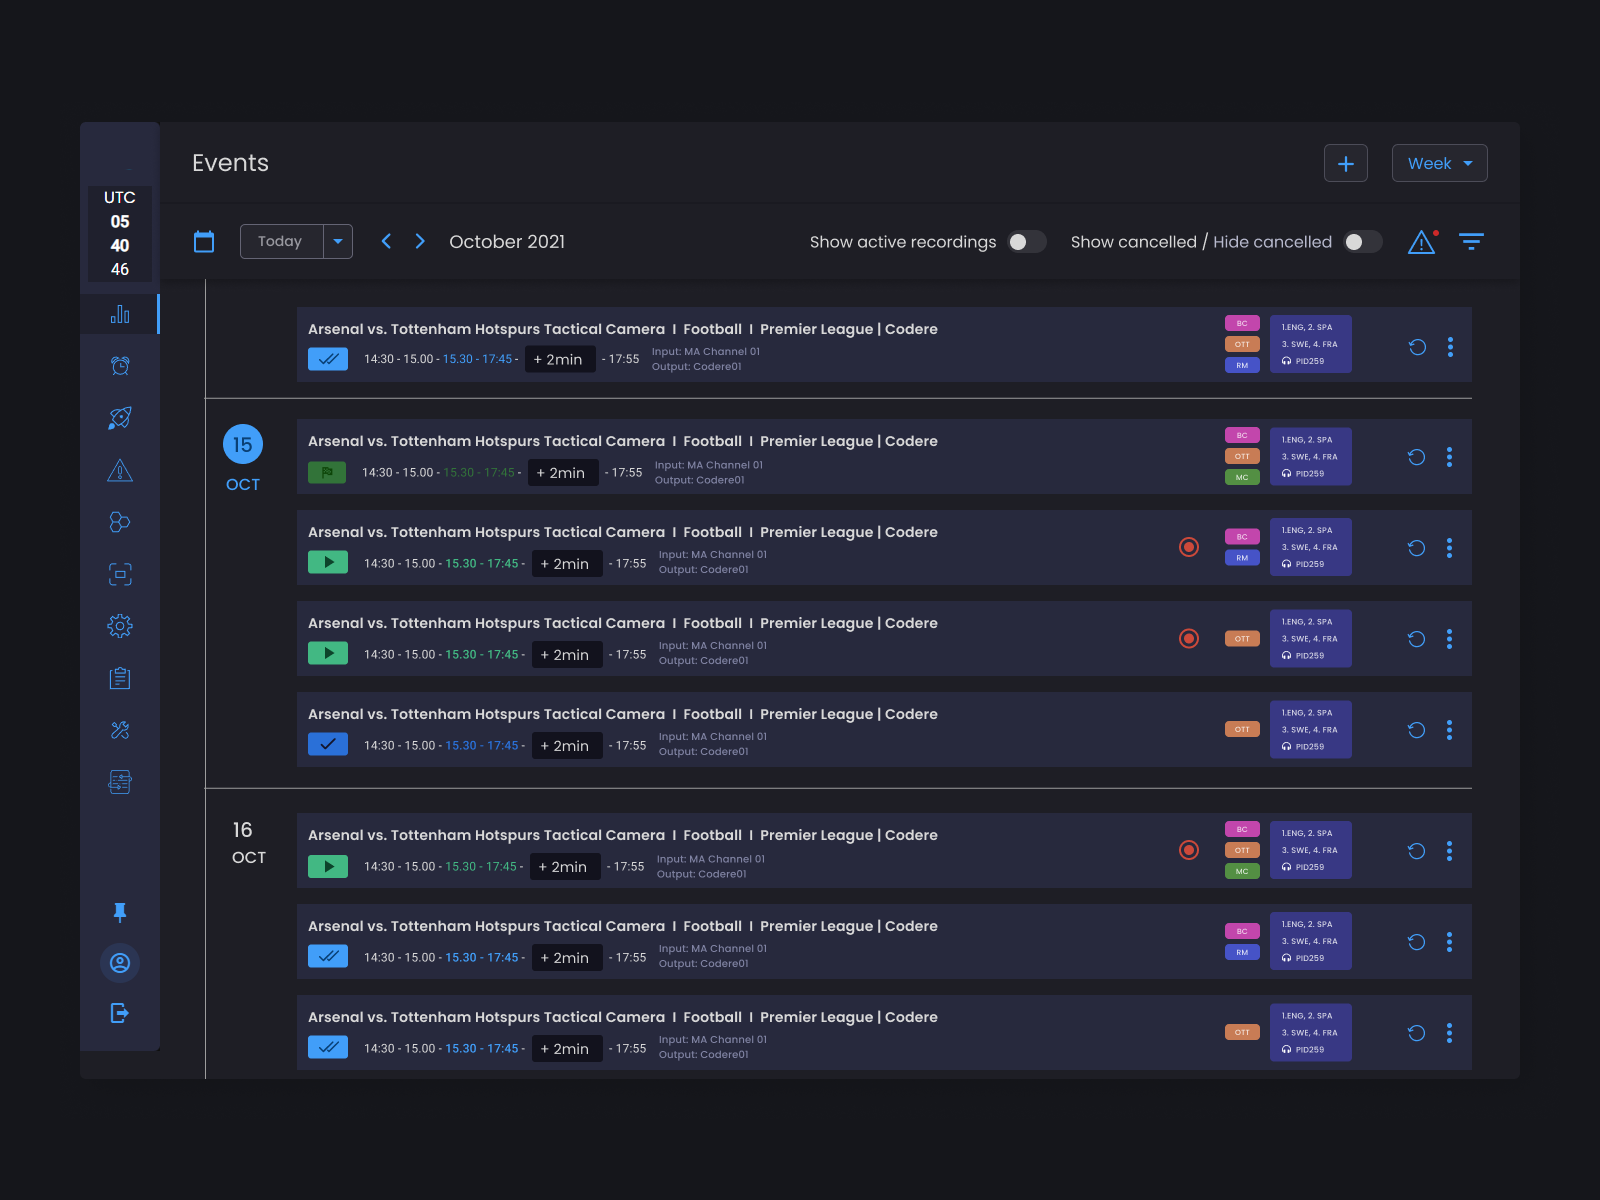Toggle Show cancelled / Hide cancelled switch
1600x1200 pixels.
point(1362,242)
